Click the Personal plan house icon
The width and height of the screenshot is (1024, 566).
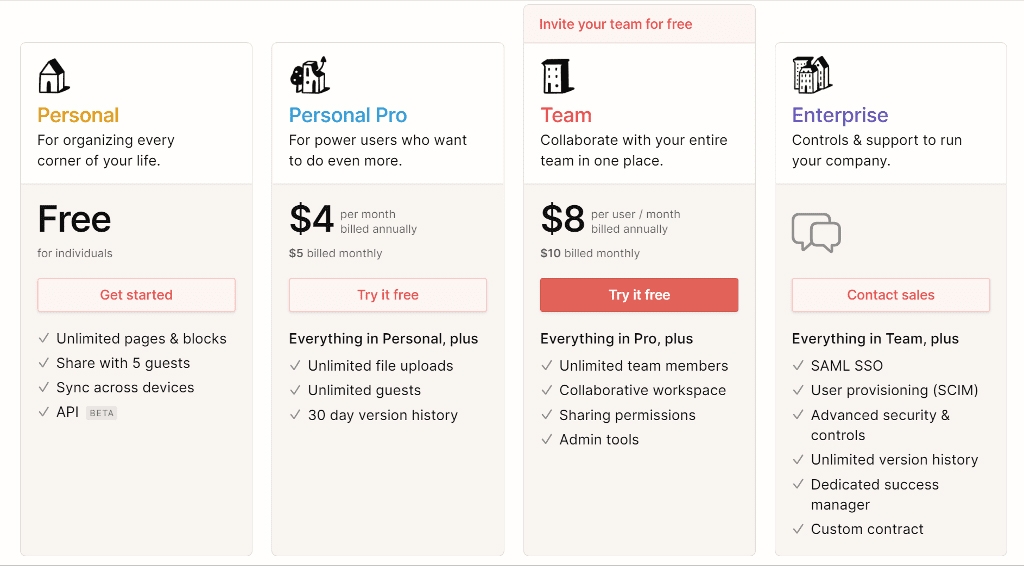[53, 76]
